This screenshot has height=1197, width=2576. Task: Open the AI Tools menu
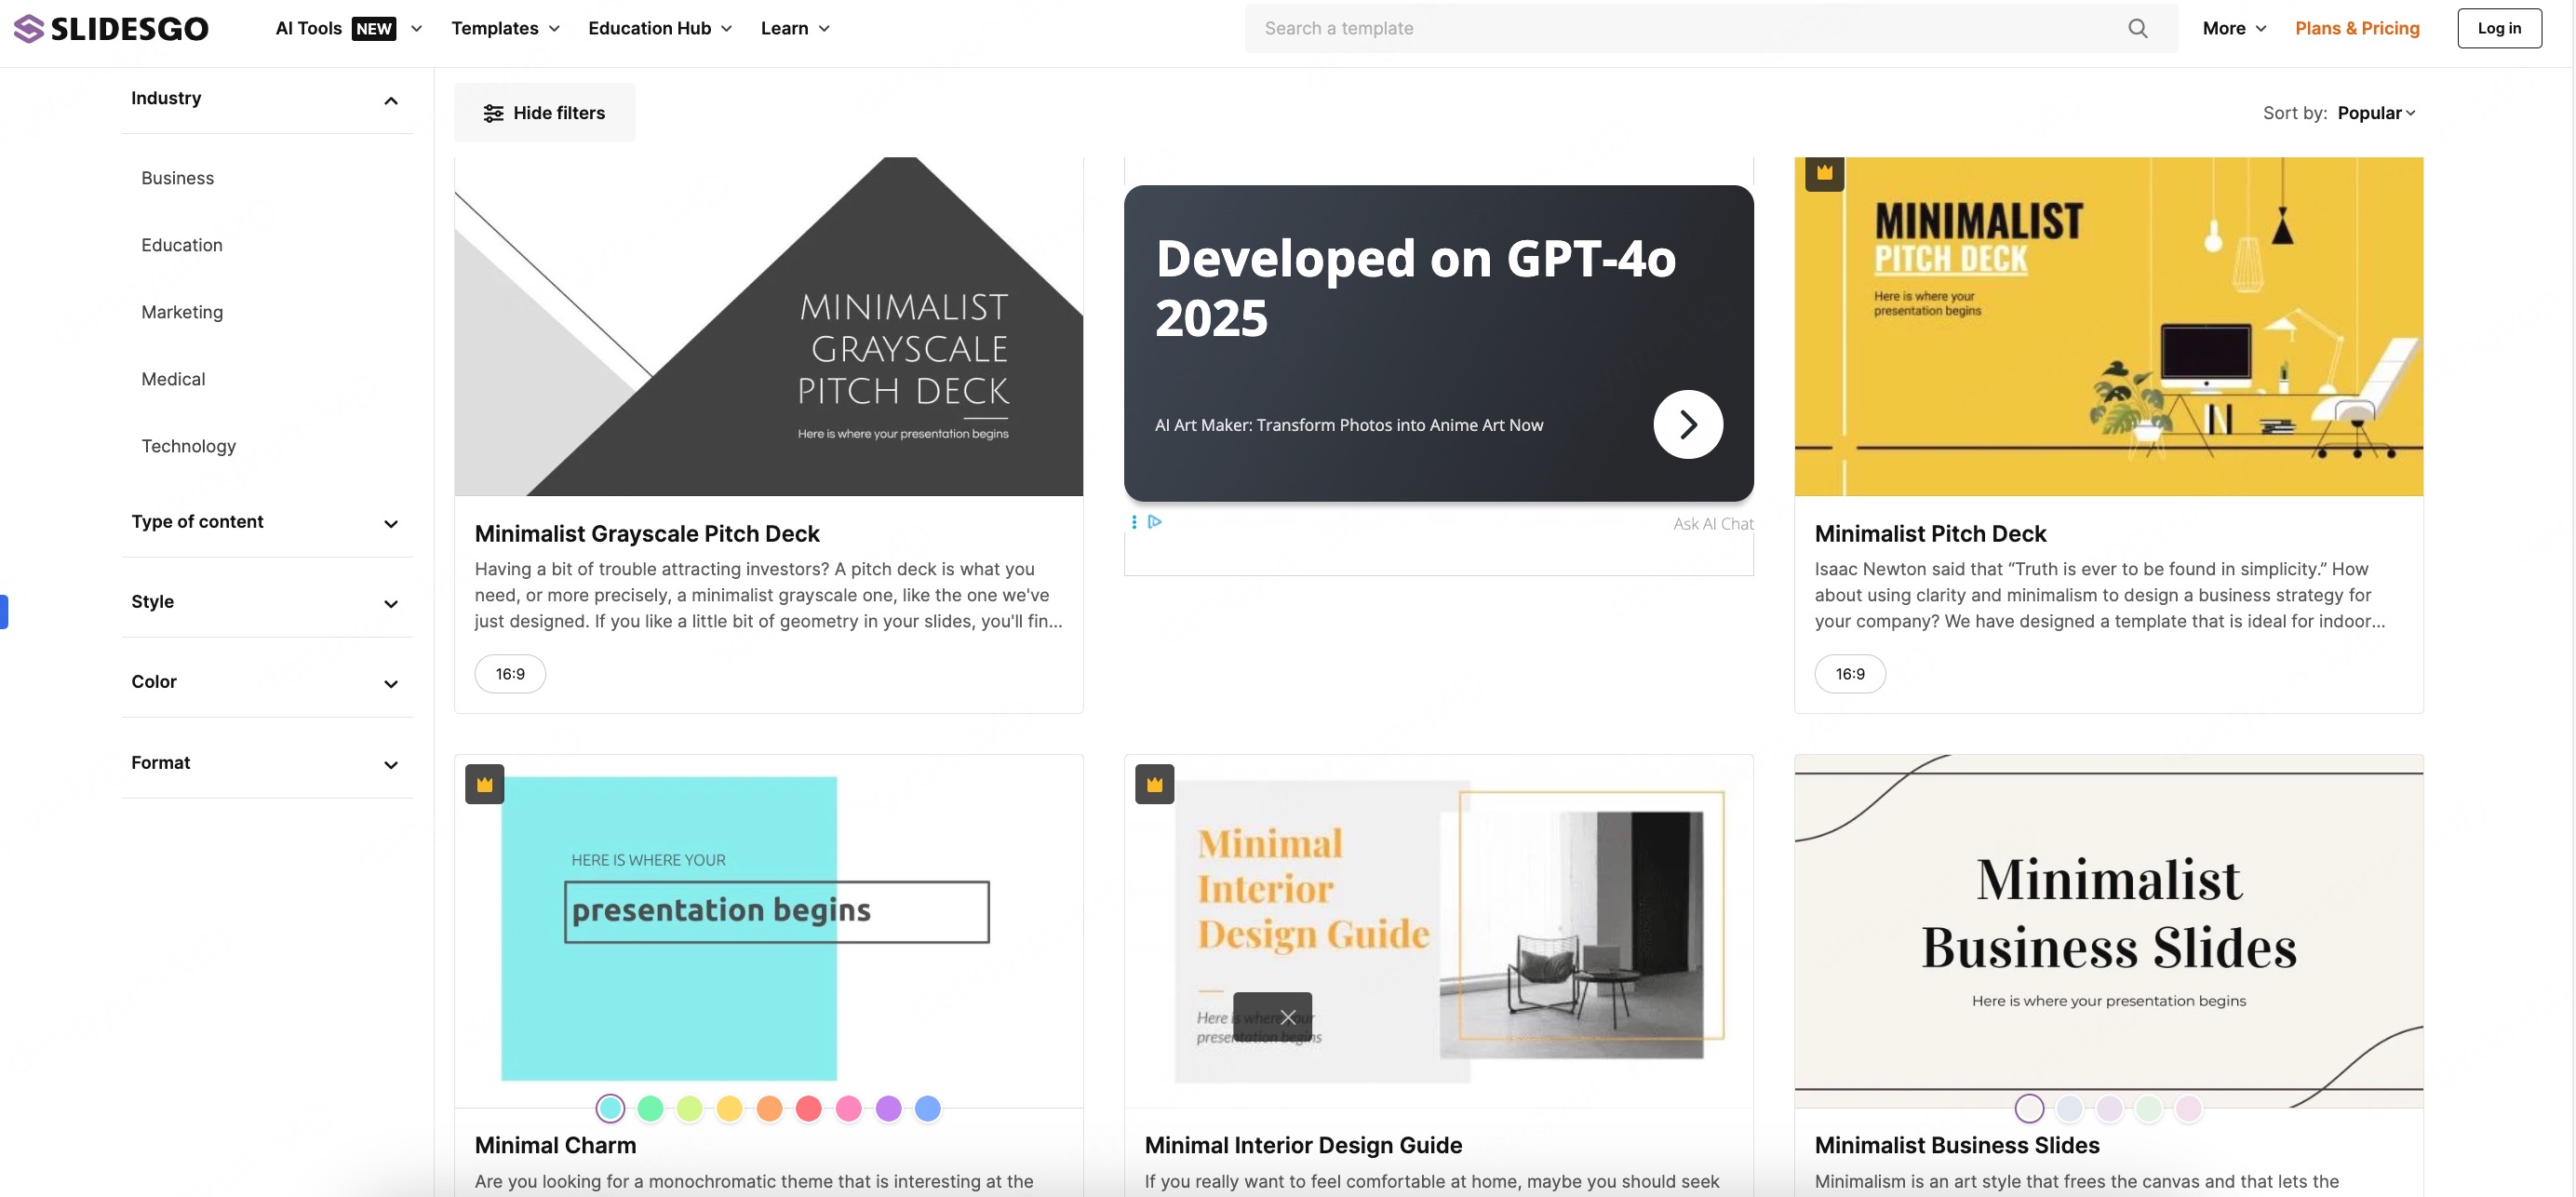348,28
